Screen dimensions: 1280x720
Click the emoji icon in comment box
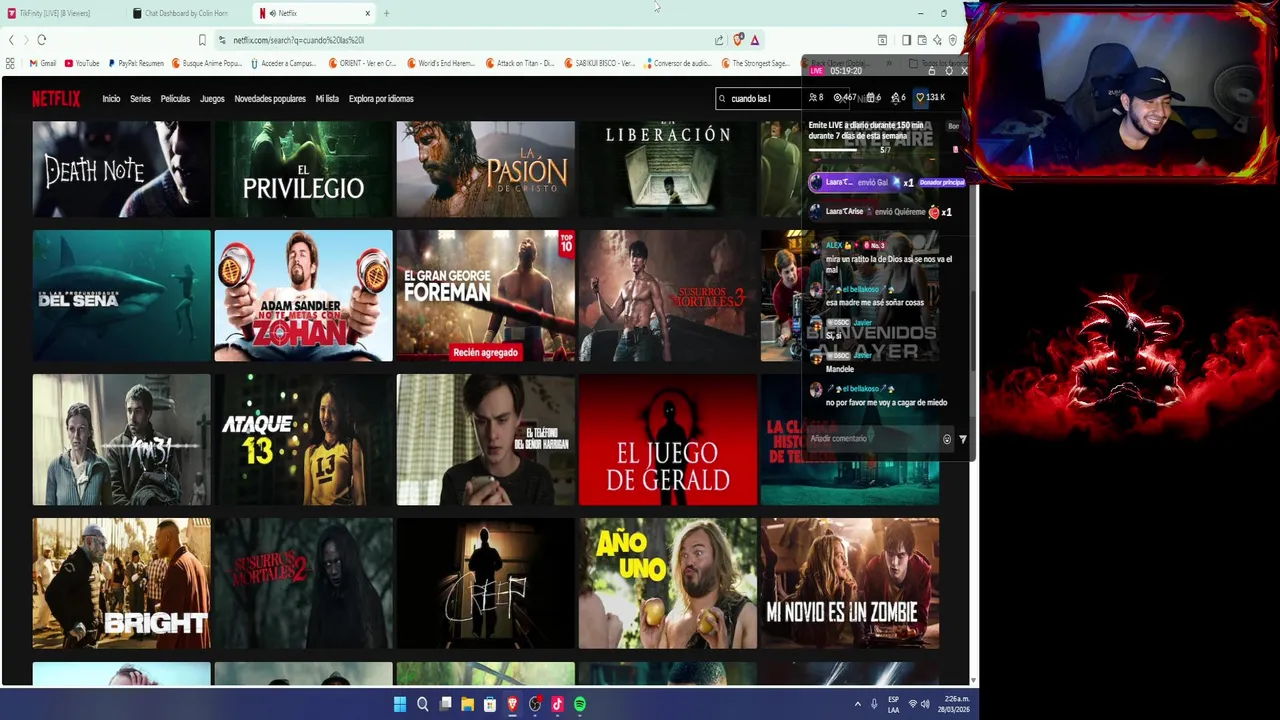point(946,439)
